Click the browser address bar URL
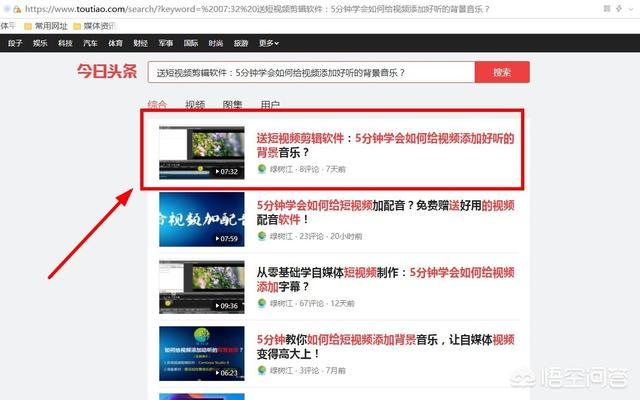The image size is (640, 400). pos(257,9)
